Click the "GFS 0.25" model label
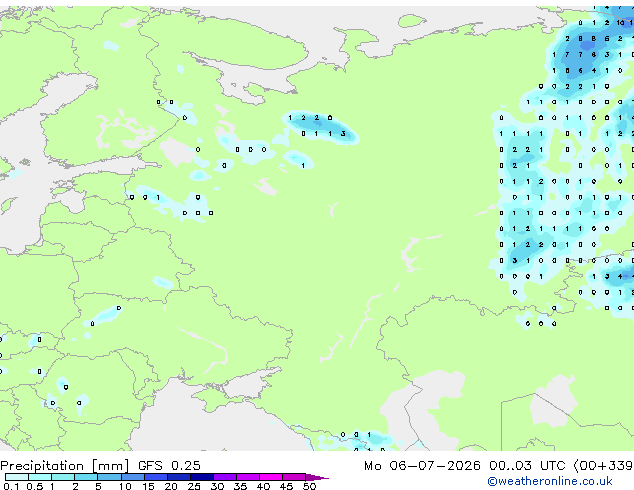 tap(169, 466)
